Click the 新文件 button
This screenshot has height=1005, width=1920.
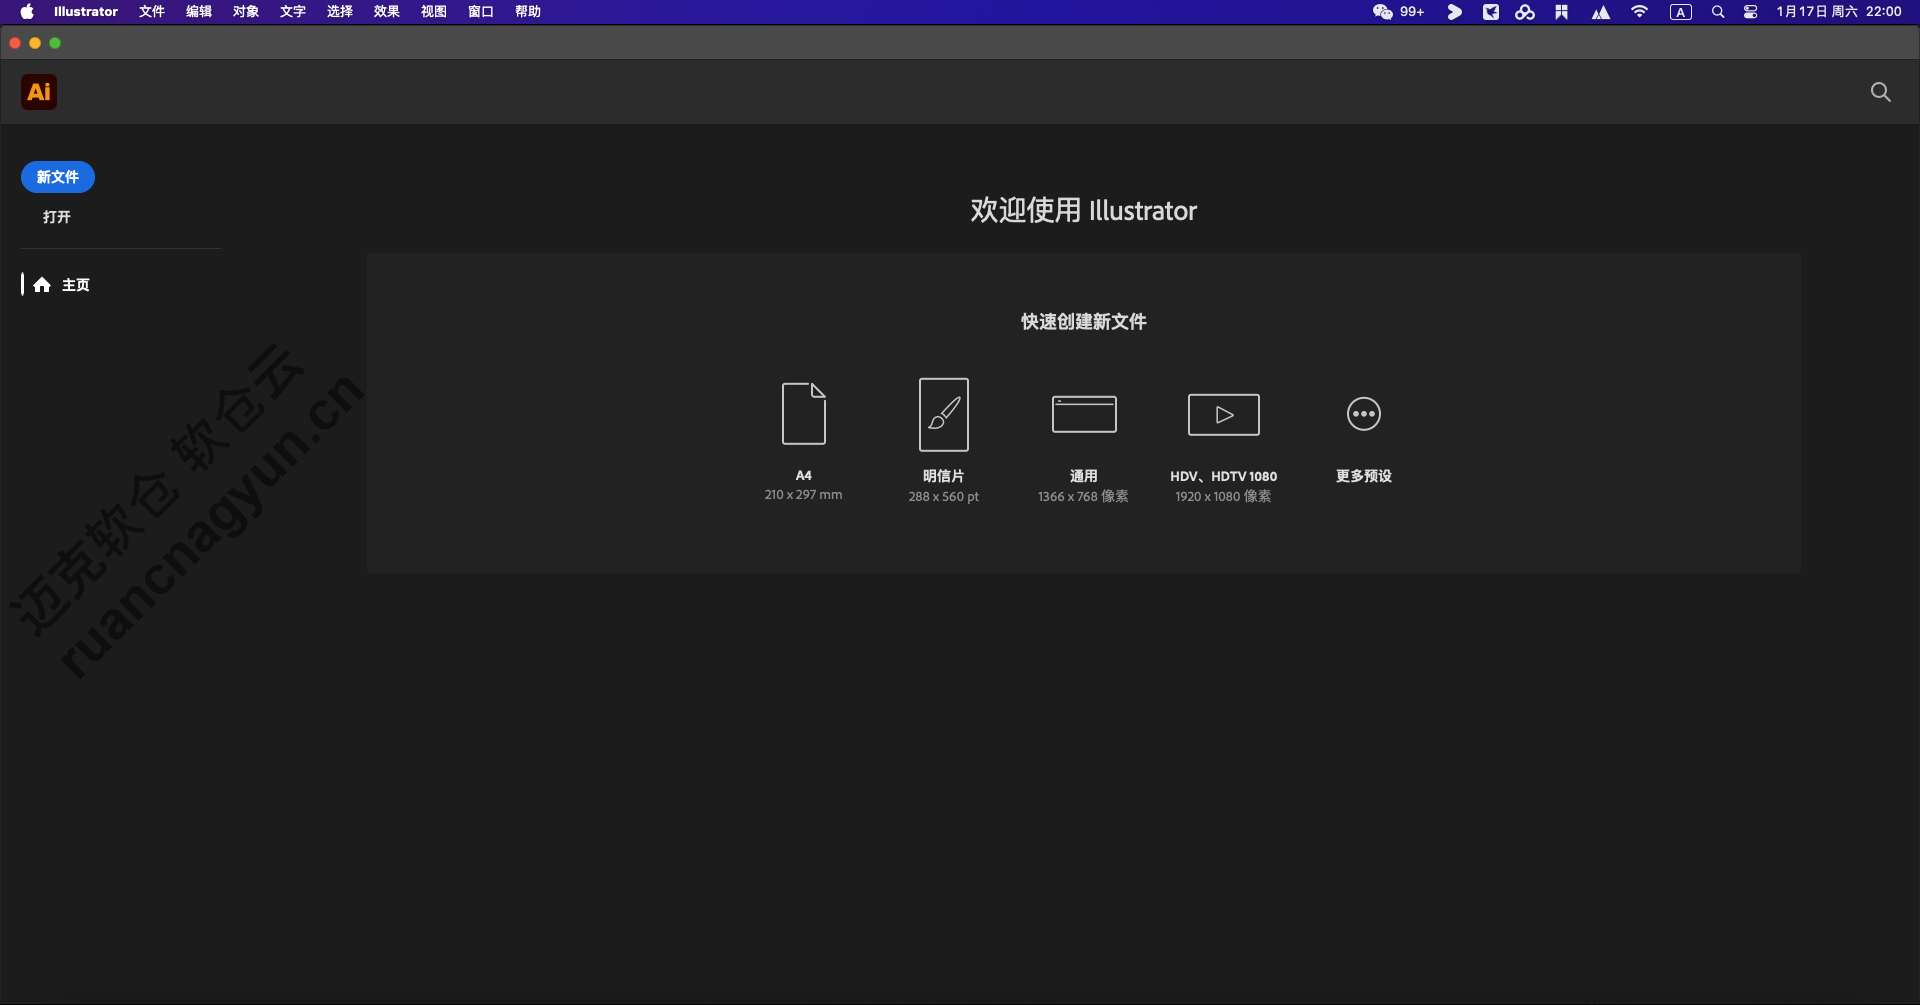click(57, 177)
